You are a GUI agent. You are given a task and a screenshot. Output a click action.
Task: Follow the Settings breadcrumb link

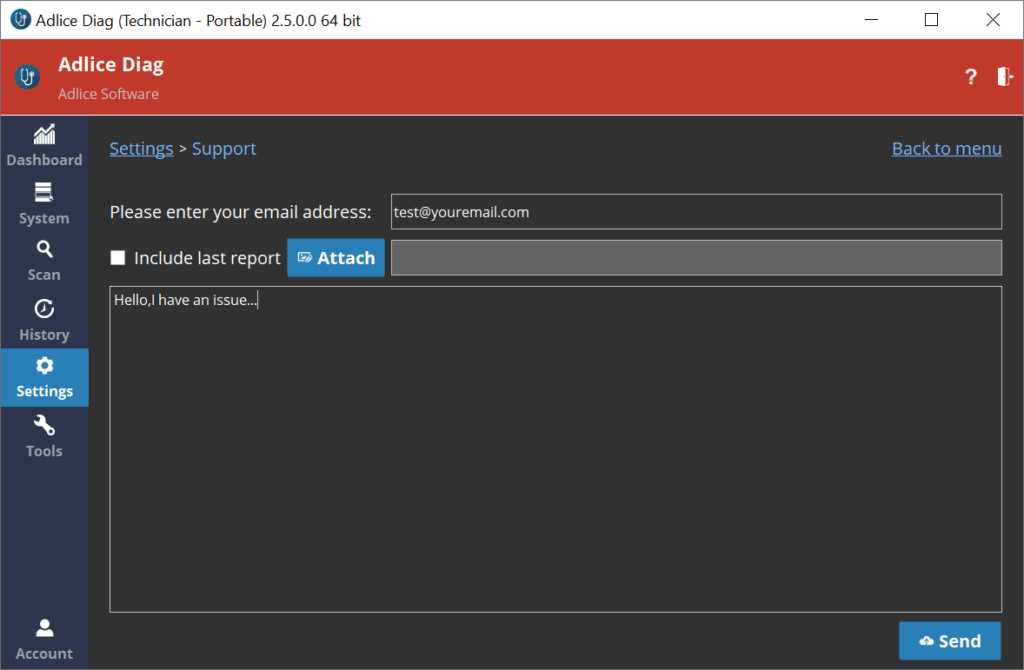(x=141, y=149)
